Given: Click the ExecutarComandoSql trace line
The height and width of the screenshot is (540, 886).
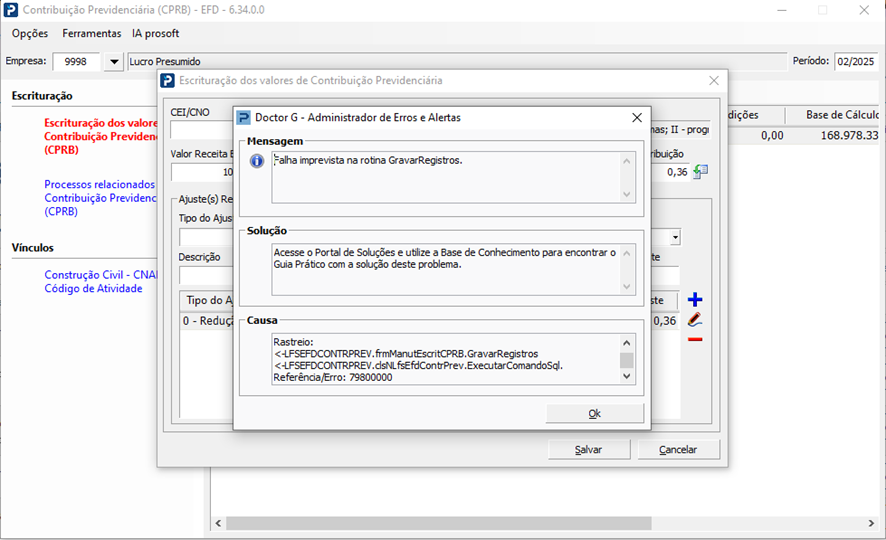Looking at the screenshot, I should 418,365.
